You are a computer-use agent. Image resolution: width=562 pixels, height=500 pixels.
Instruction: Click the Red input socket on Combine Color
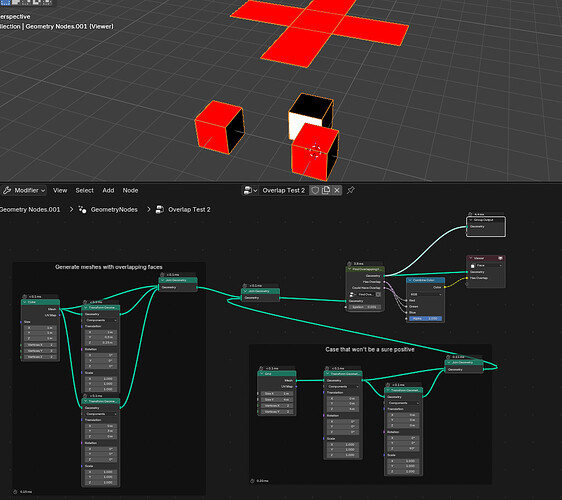click(406, 300)
